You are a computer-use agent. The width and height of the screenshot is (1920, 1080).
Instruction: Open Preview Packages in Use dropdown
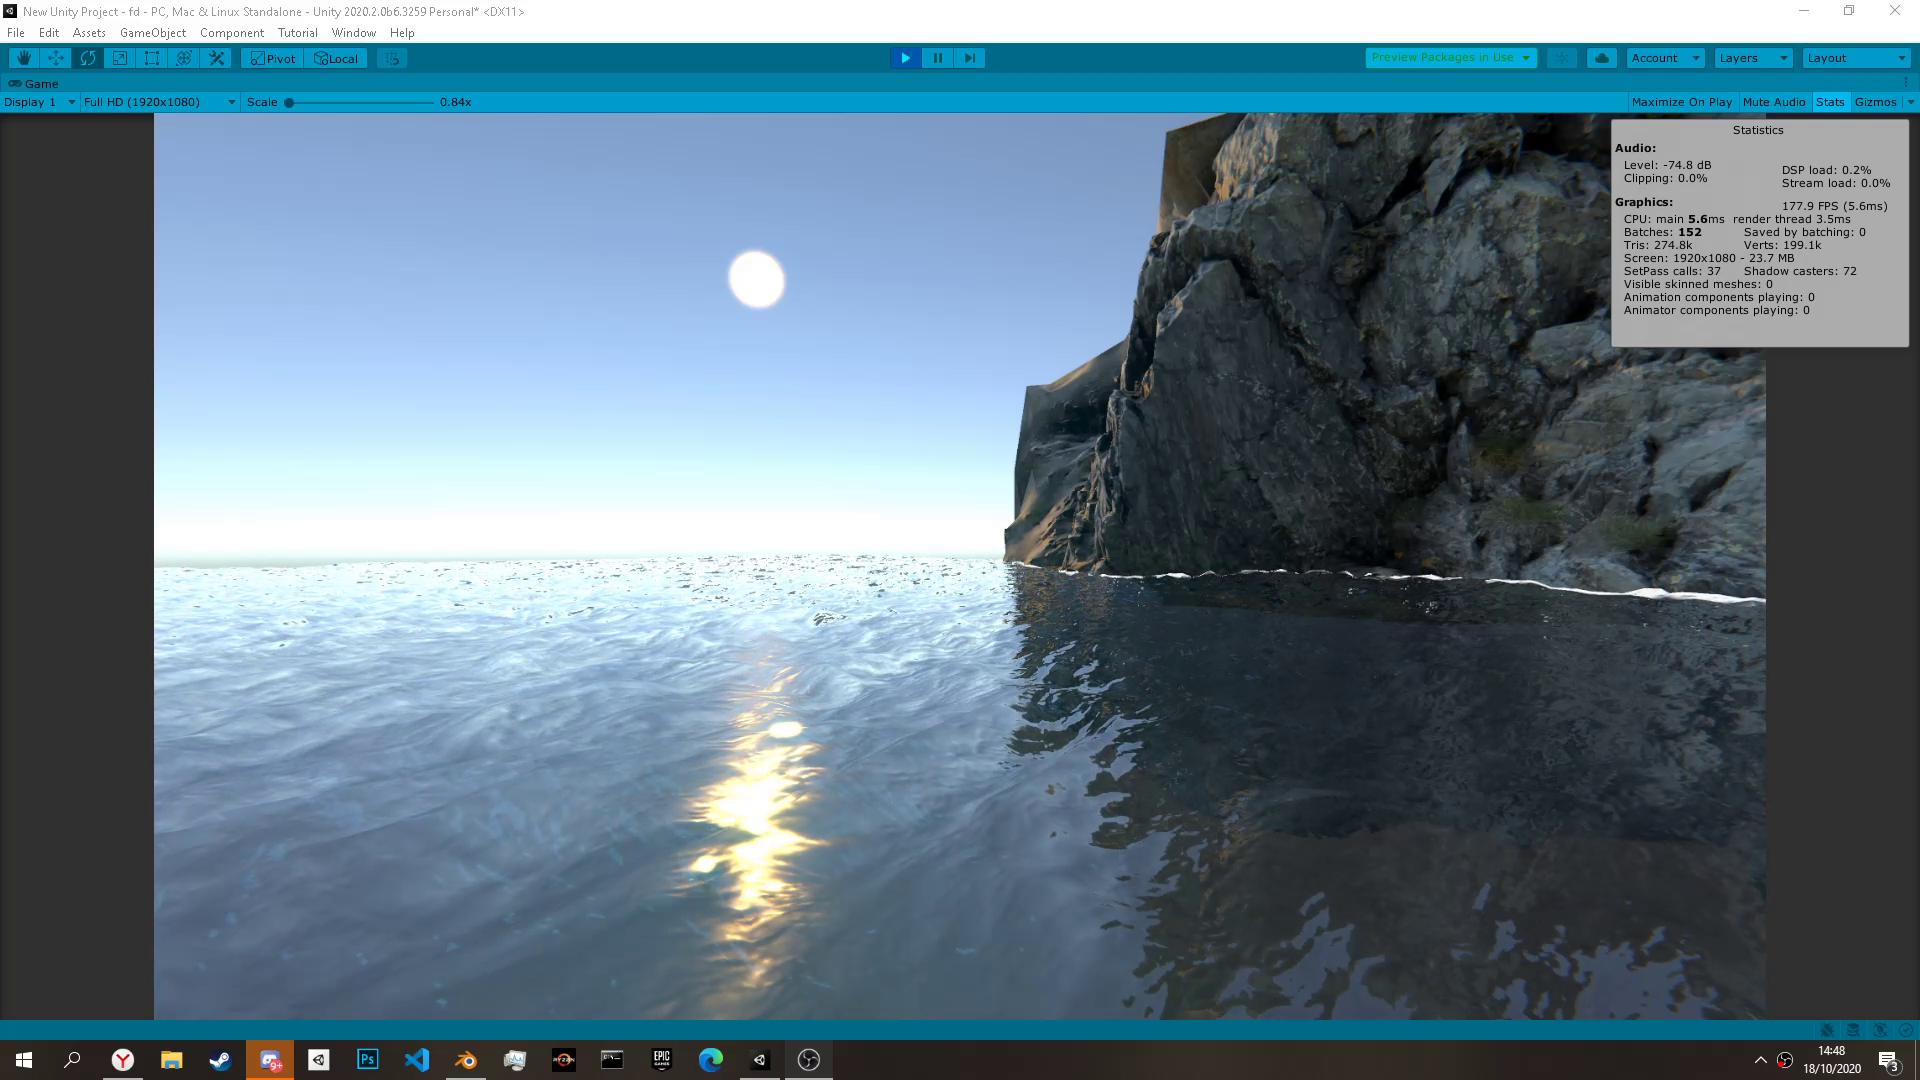click(x=1450, y=58)
